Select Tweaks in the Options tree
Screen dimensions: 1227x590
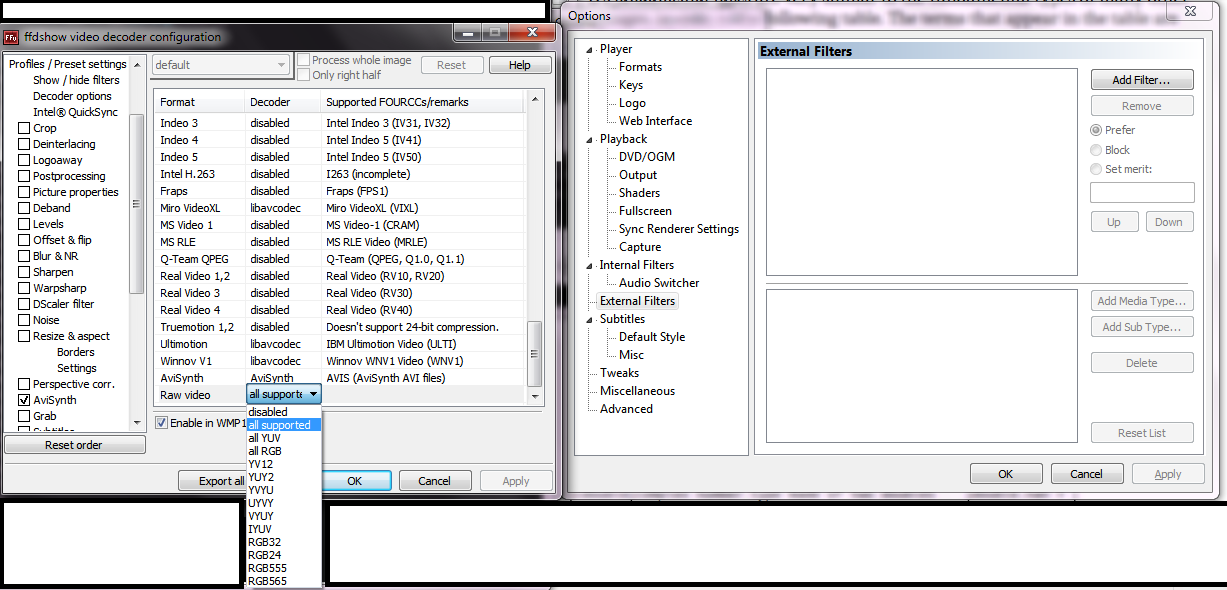click(619, 373)
